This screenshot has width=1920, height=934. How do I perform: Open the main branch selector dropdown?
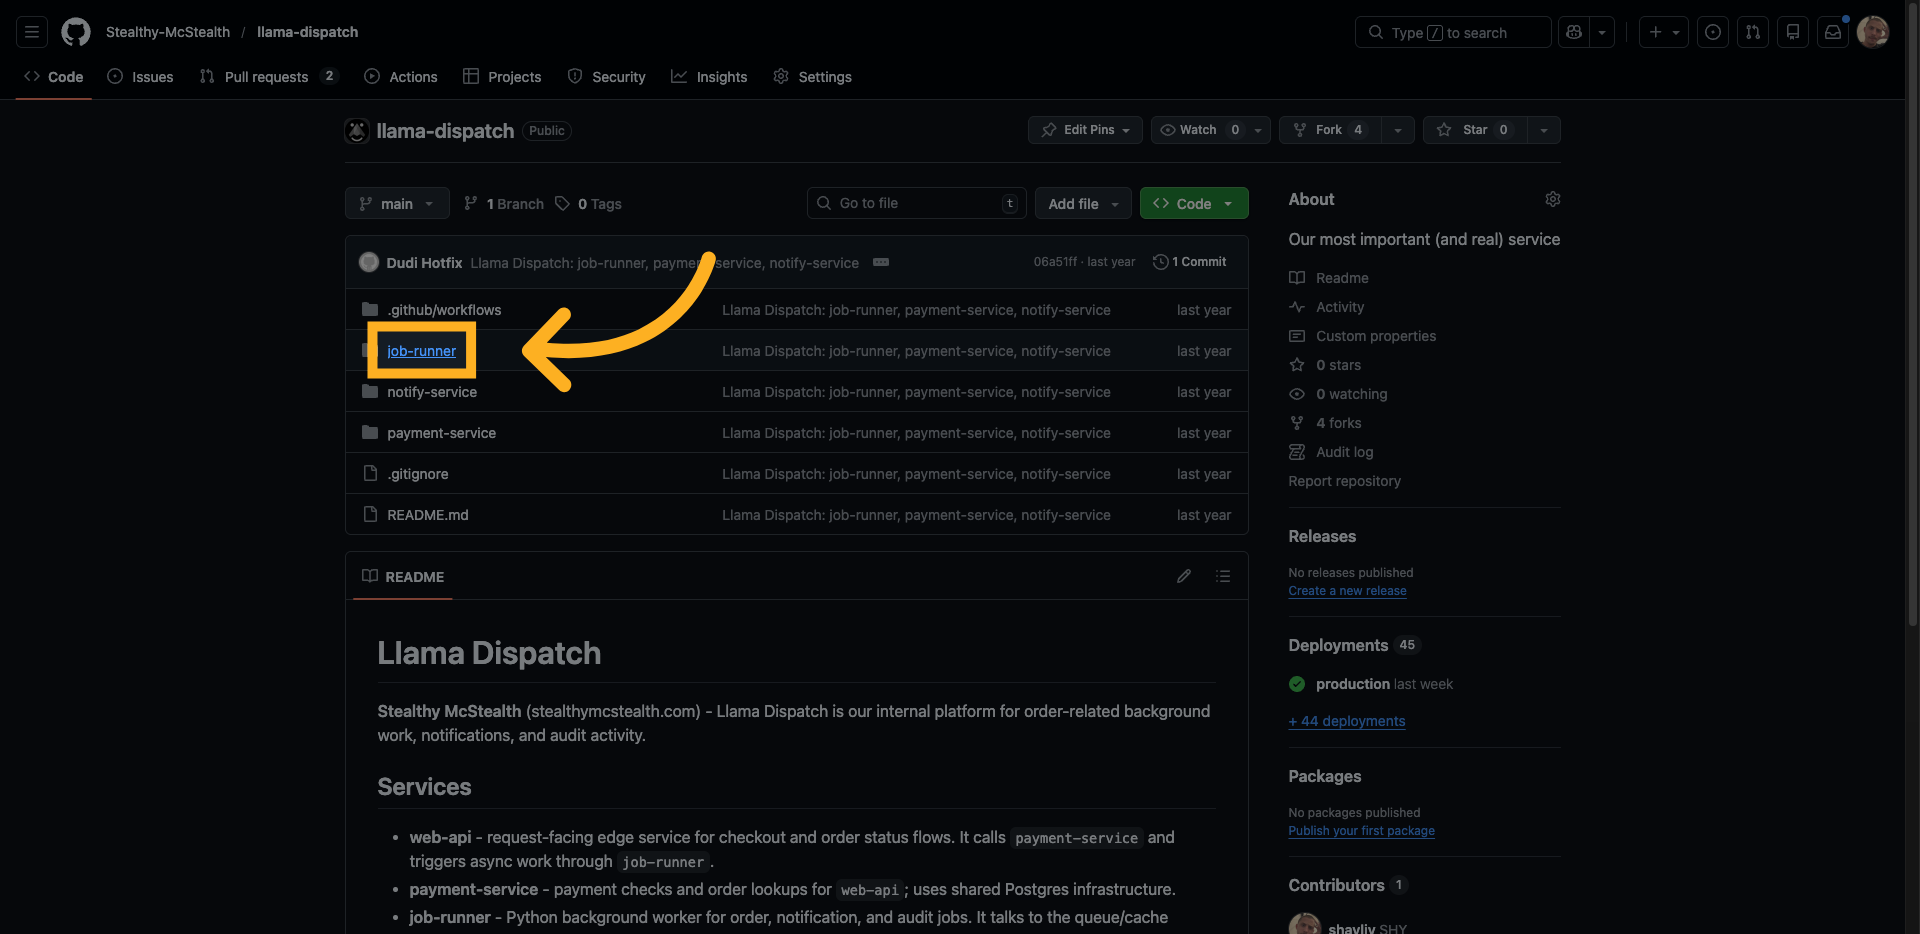[397, 203]
